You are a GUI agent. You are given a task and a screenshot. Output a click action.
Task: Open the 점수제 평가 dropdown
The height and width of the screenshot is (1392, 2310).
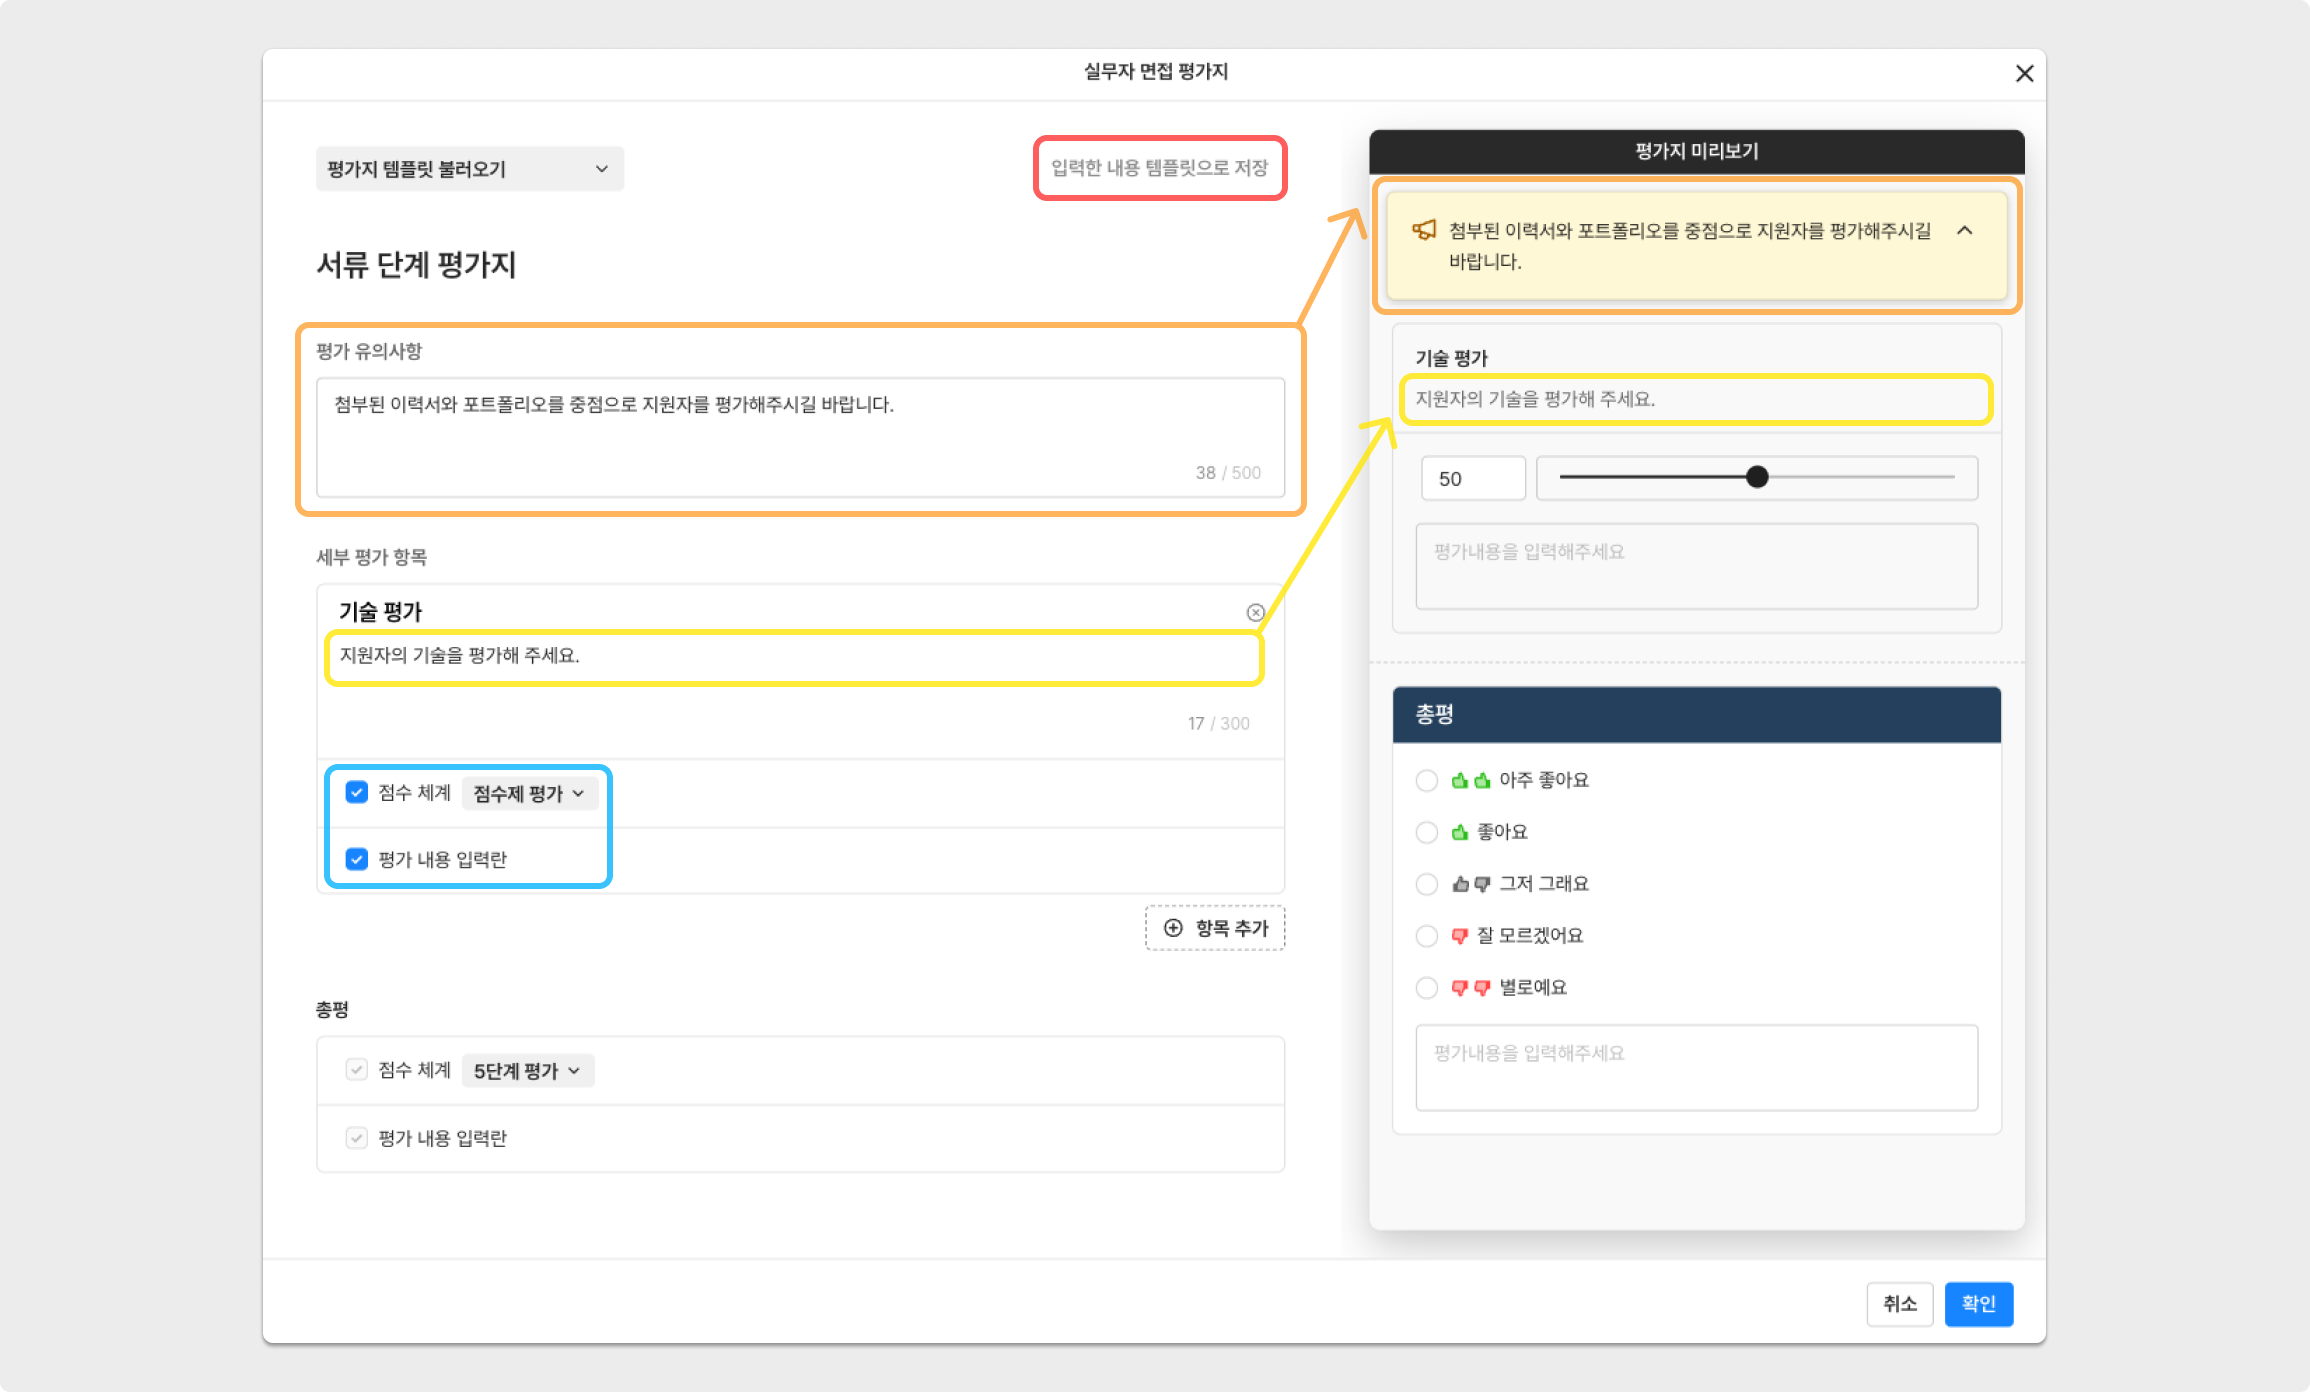point(528,794)
